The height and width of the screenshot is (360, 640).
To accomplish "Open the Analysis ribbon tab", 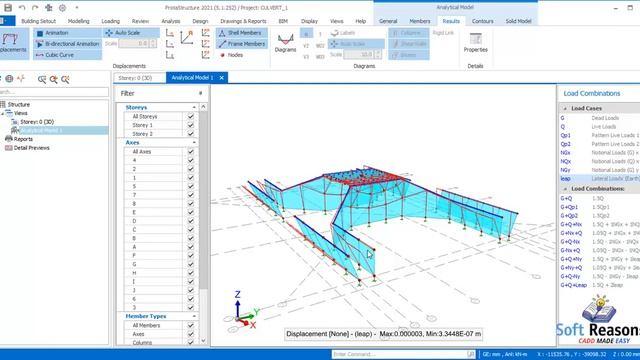I will pos(171,21).
